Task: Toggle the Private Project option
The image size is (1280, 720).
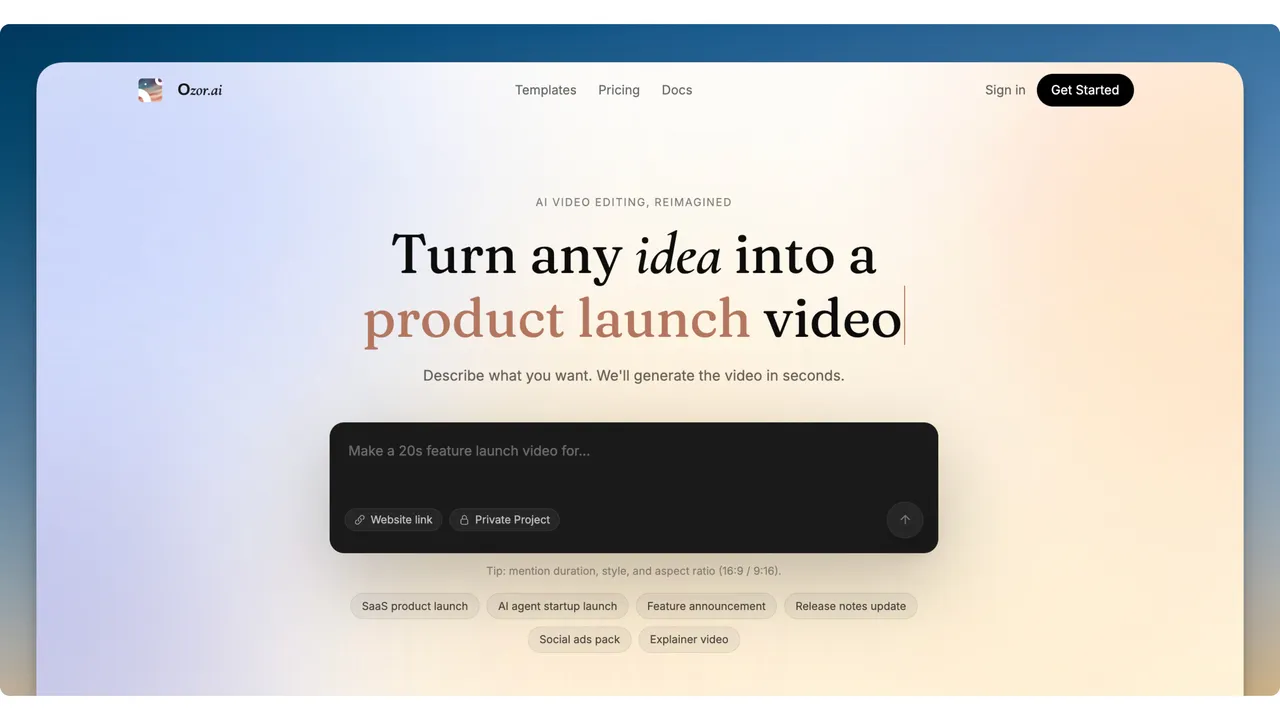Action: coord(504,520)
